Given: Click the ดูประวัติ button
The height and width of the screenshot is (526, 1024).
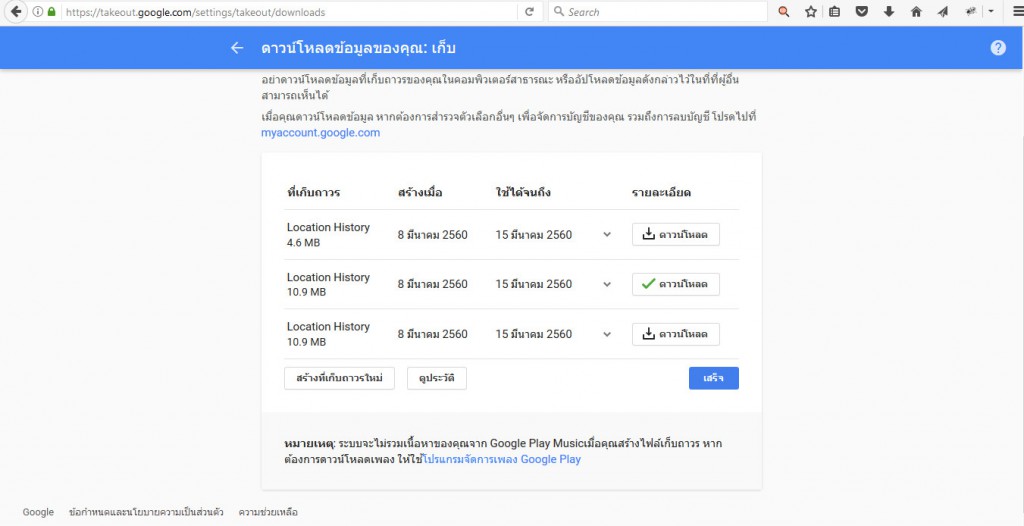Looking at the screenshot, I should coord(436,378).
